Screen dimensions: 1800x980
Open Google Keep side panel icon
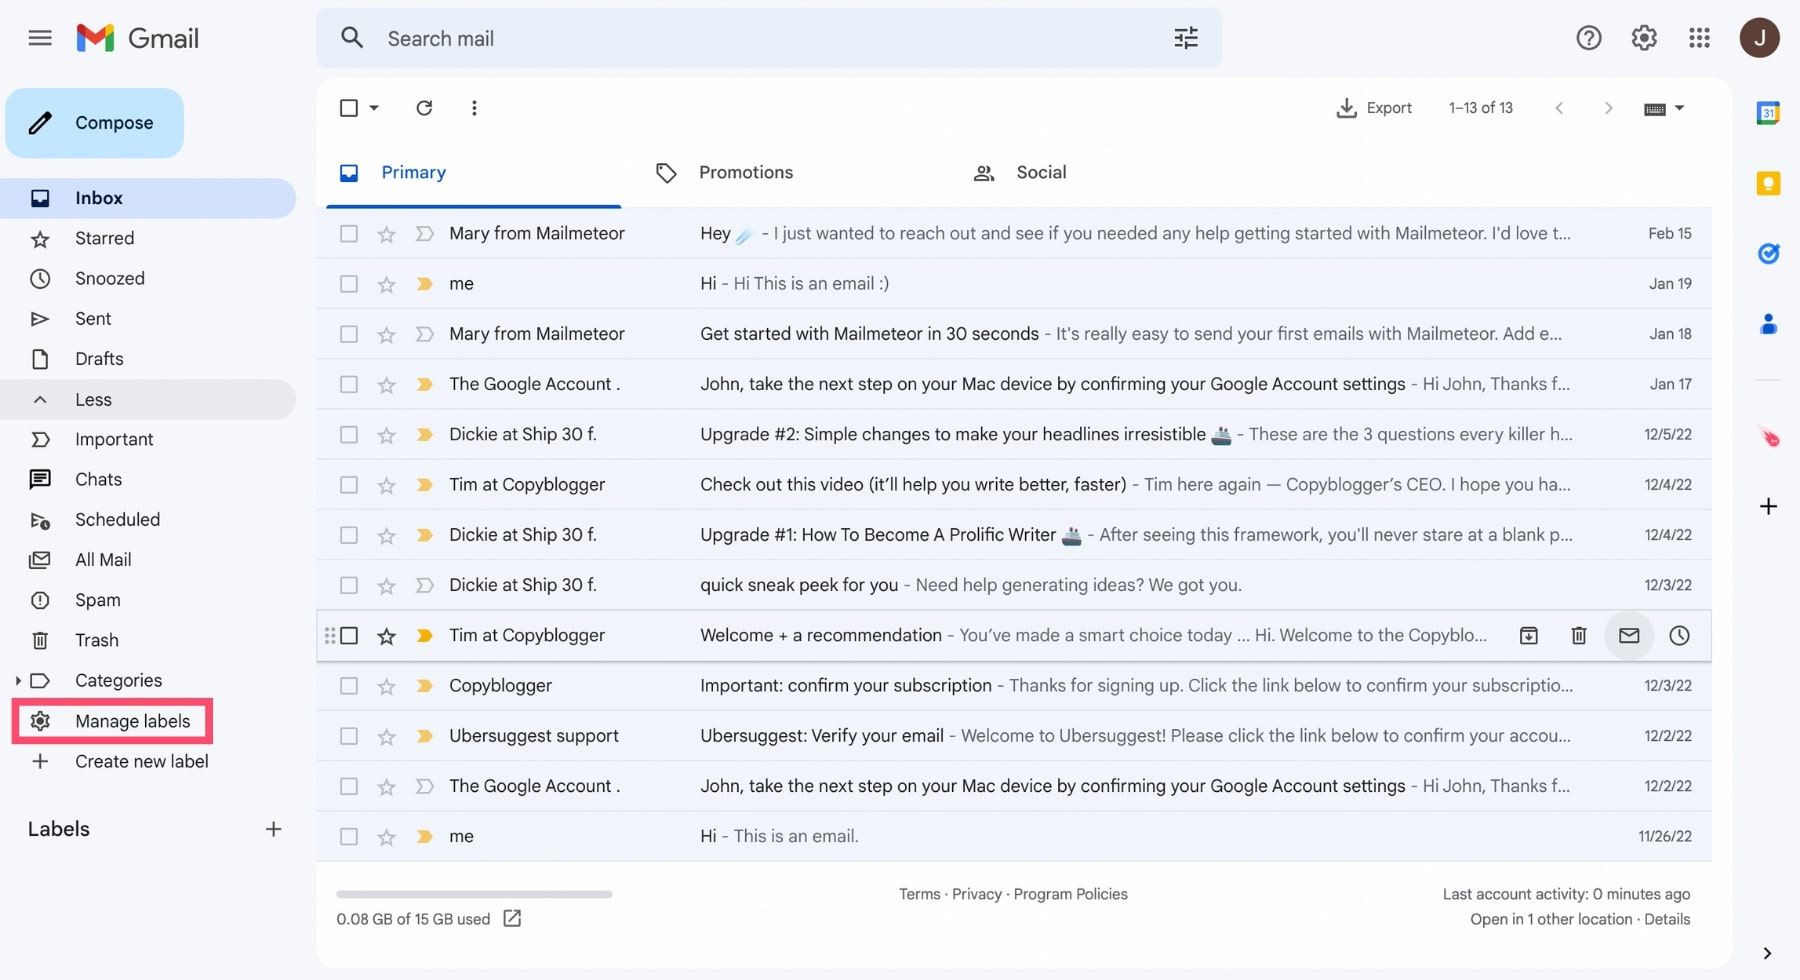1768,183
